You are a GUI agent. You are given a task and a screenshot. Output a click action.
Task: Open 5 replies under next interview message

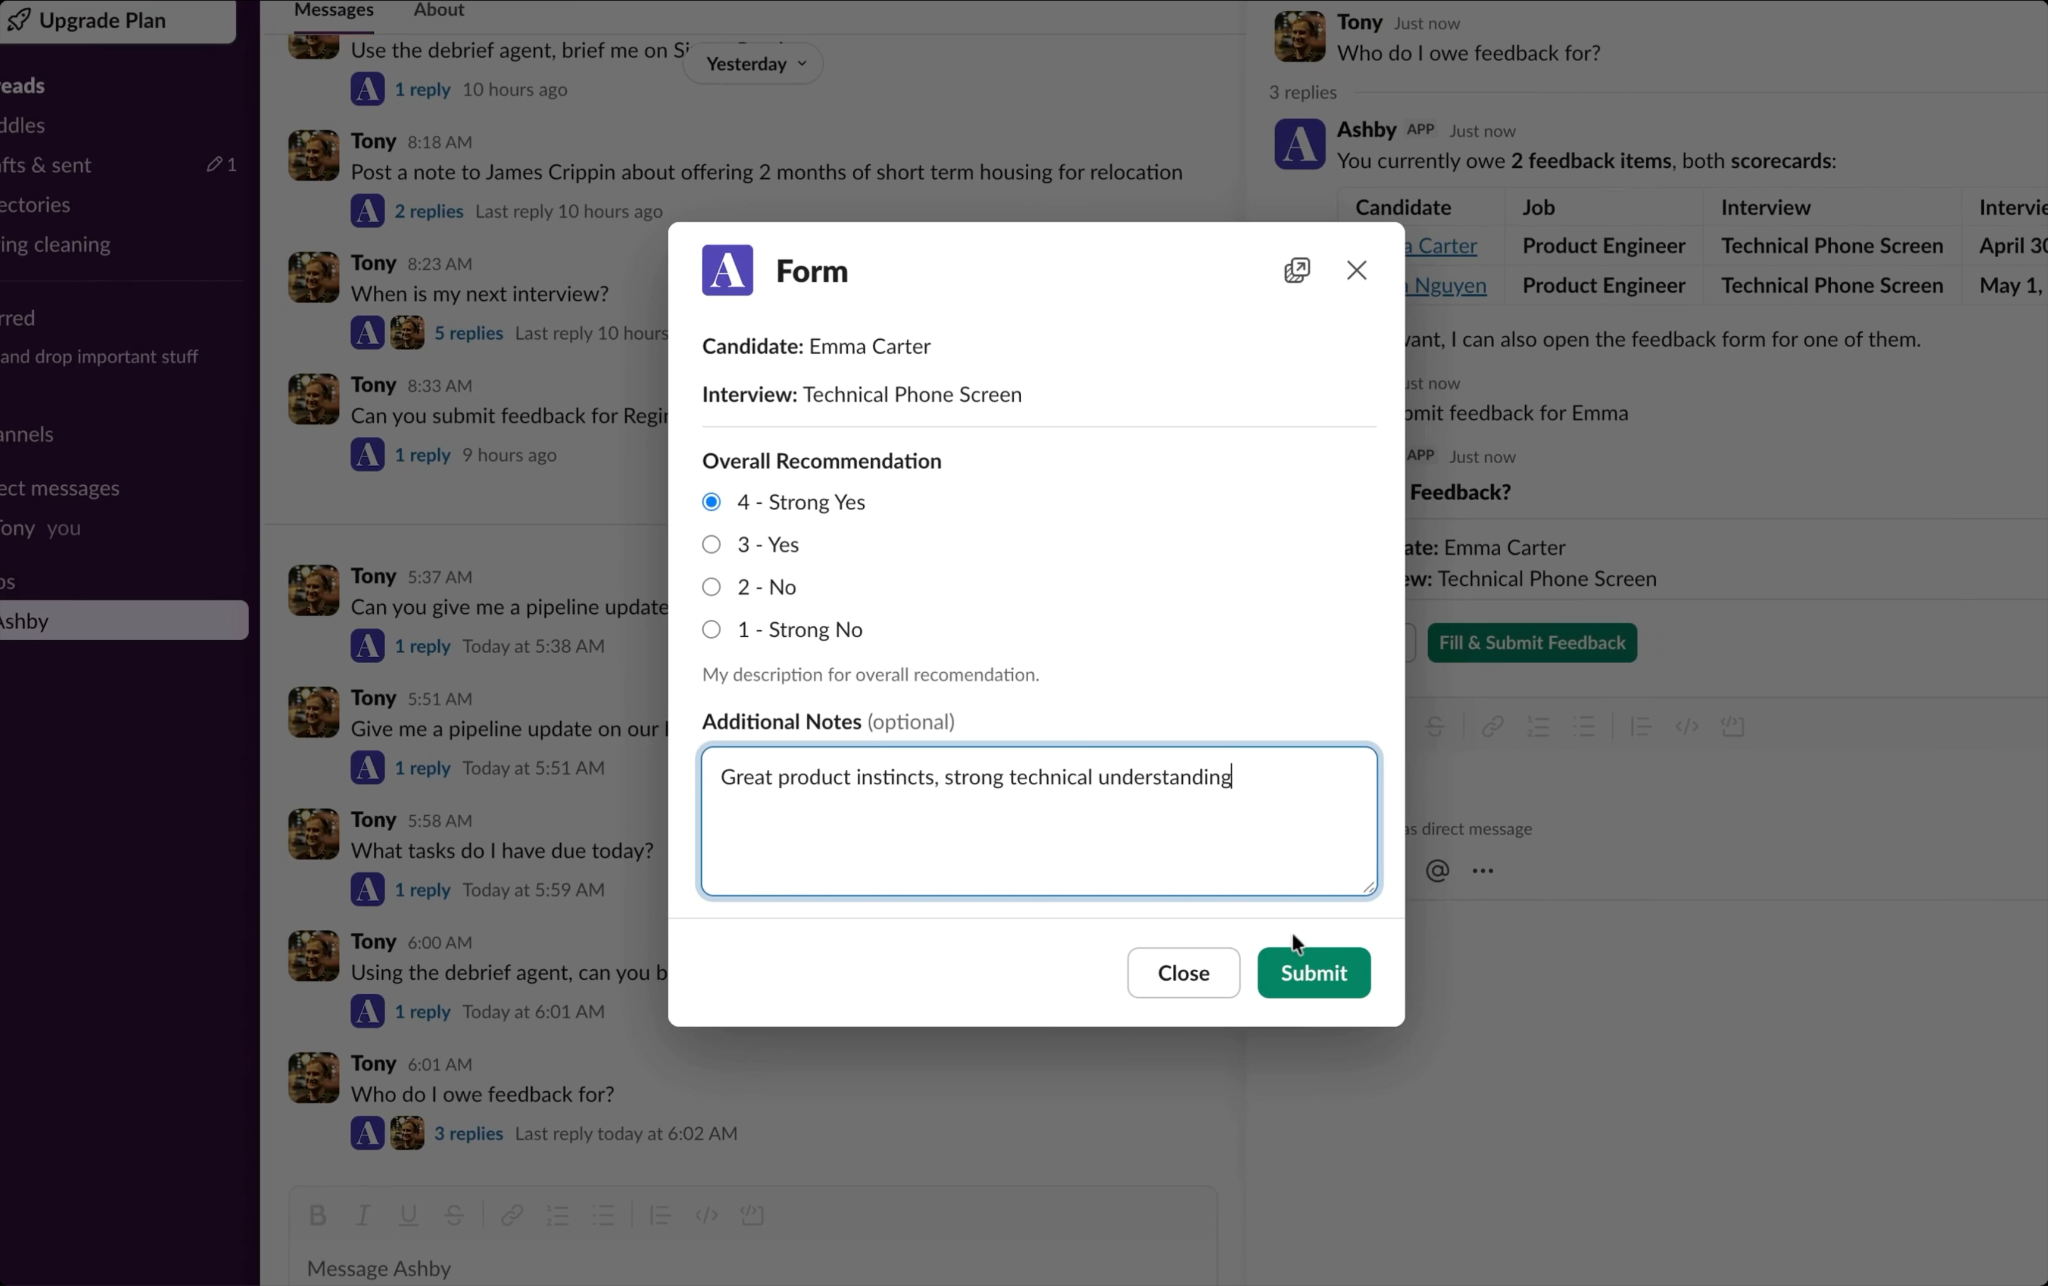(468, 333)
